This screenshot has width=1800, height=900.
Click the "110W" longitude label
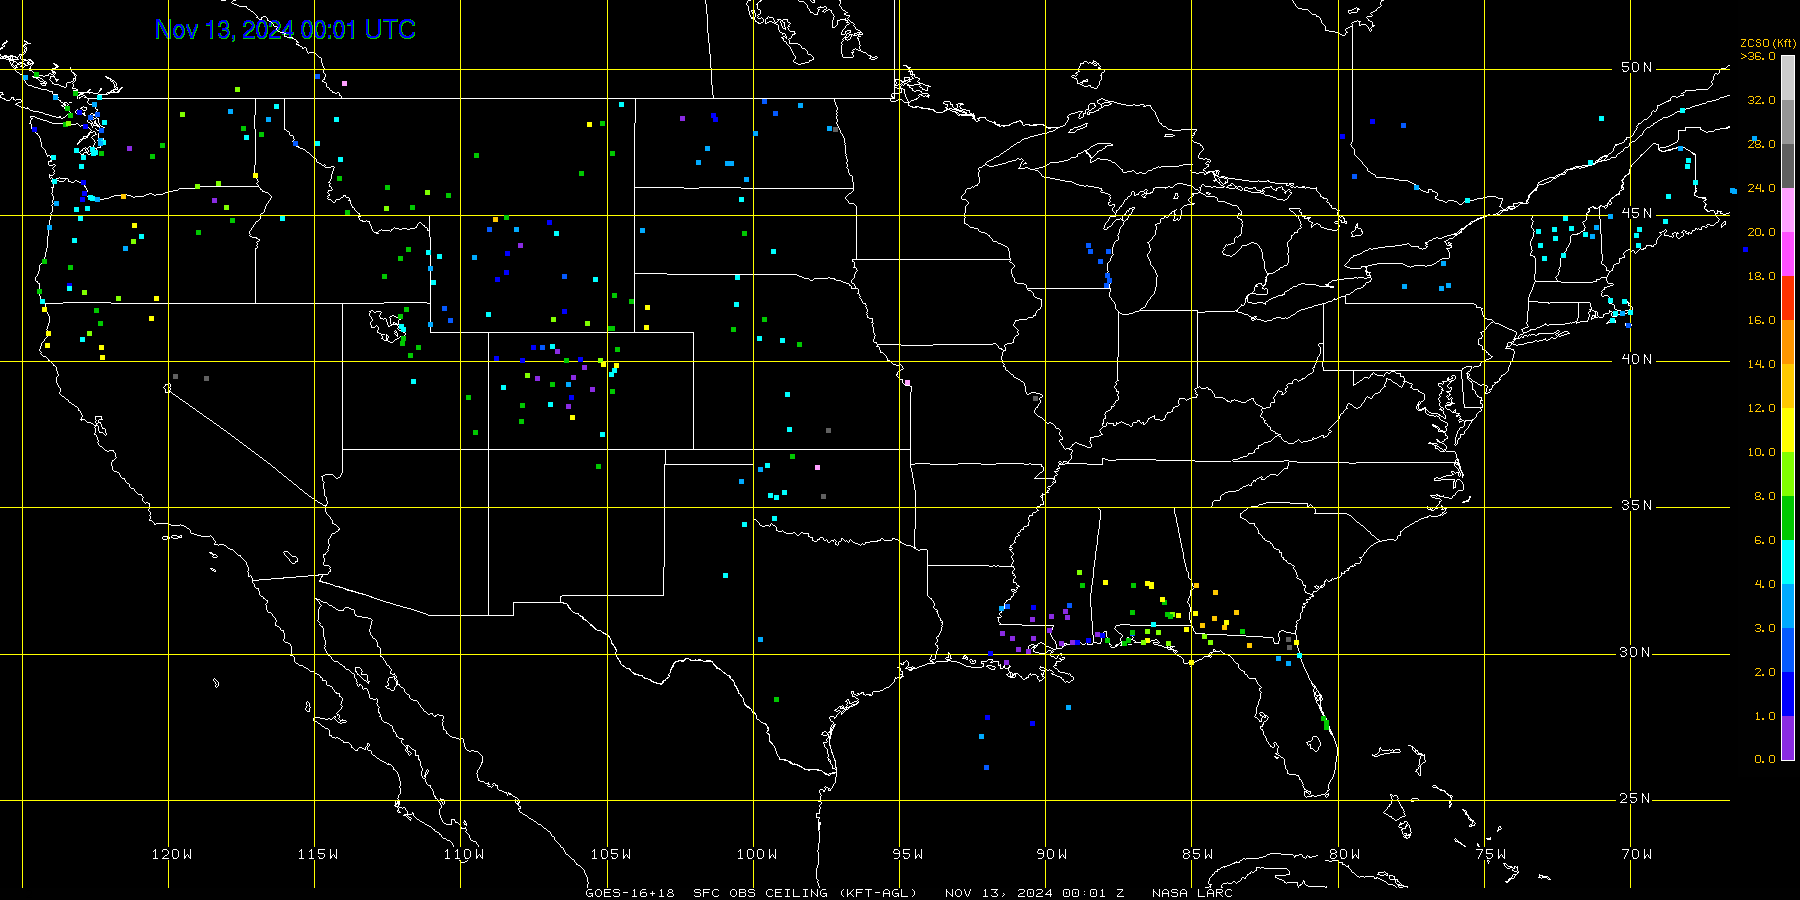pos(464,854)
